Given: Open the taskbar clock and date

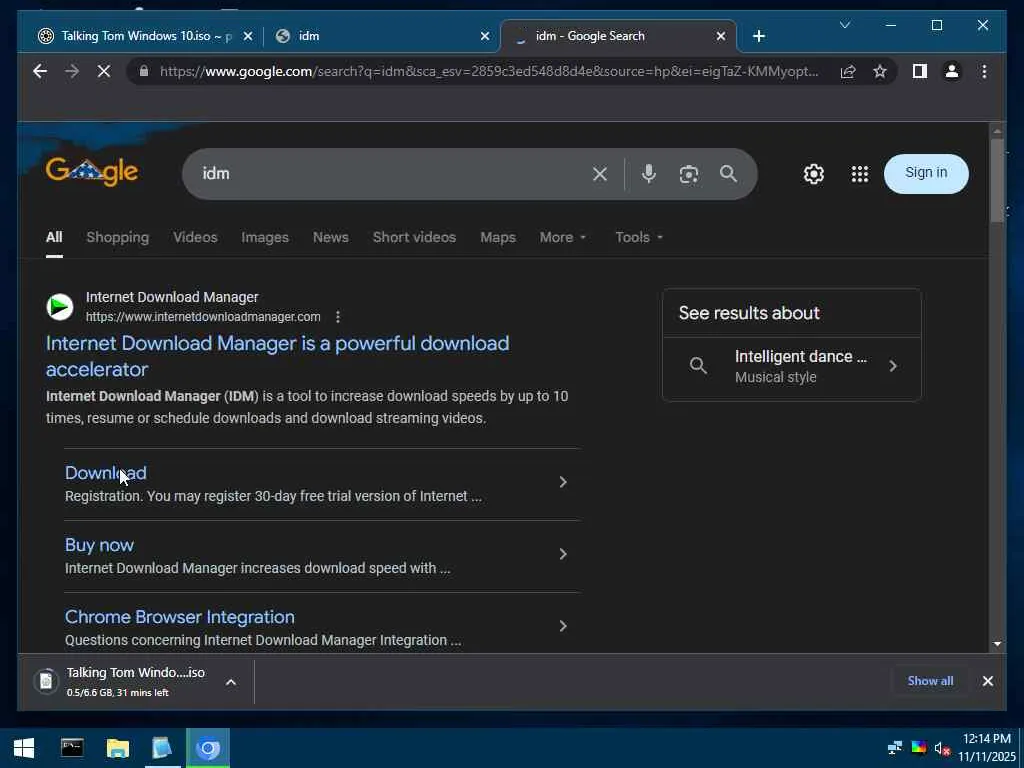Looking at the screenshot, I should [x=987, y=748].
